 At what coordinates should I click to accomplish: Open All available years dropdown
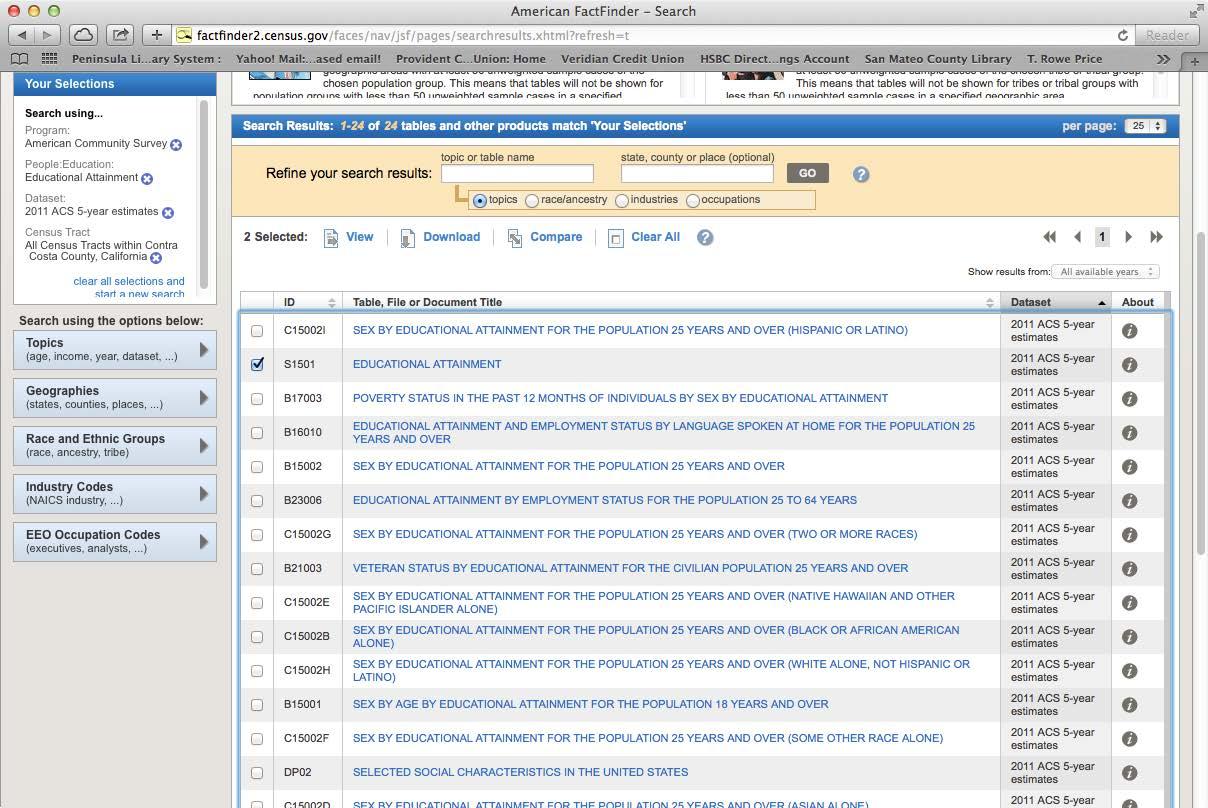click(x=1107, y=272)
